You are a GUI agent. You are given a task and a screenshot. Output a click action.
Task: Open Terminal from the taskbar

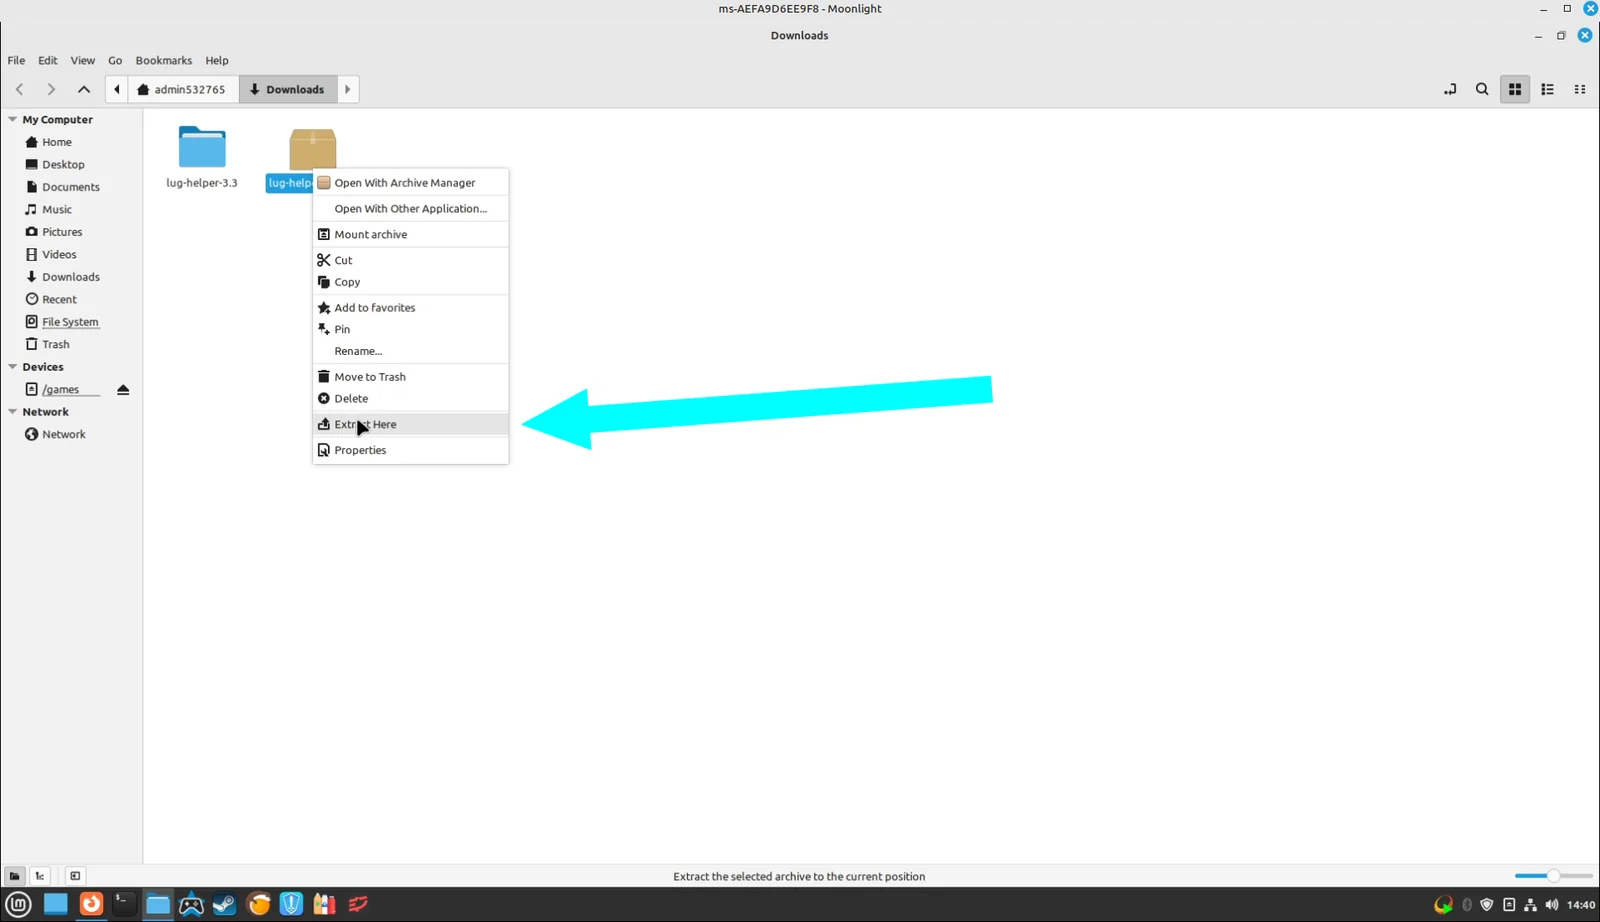(124, 904)
